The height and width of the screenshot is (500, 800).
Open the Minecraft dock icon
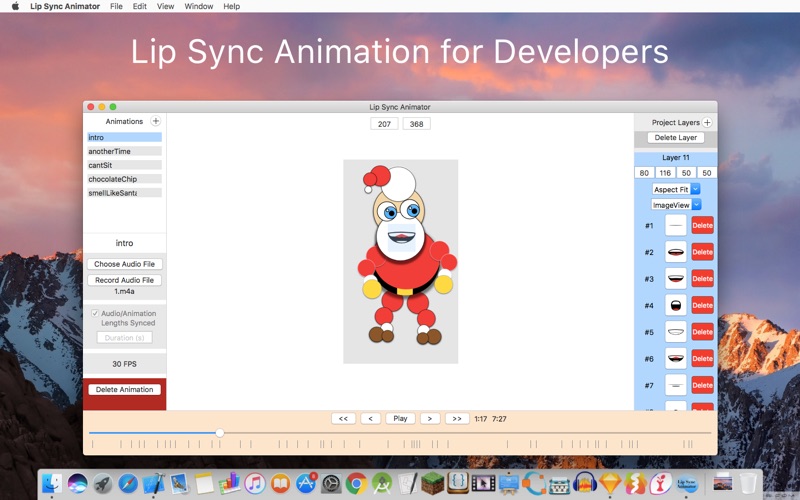pos(432,483)
